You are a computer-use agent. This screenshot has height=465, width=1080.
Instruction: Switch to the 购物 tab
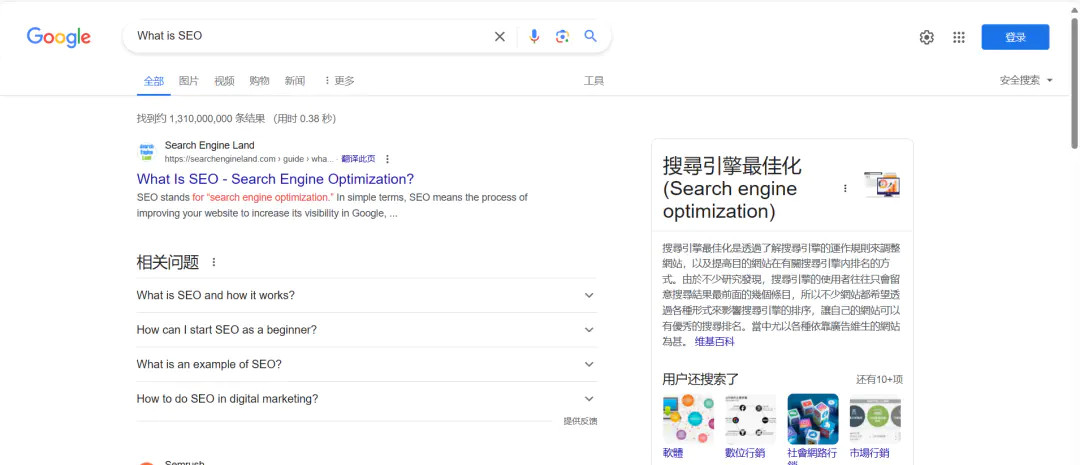(259, 81)
